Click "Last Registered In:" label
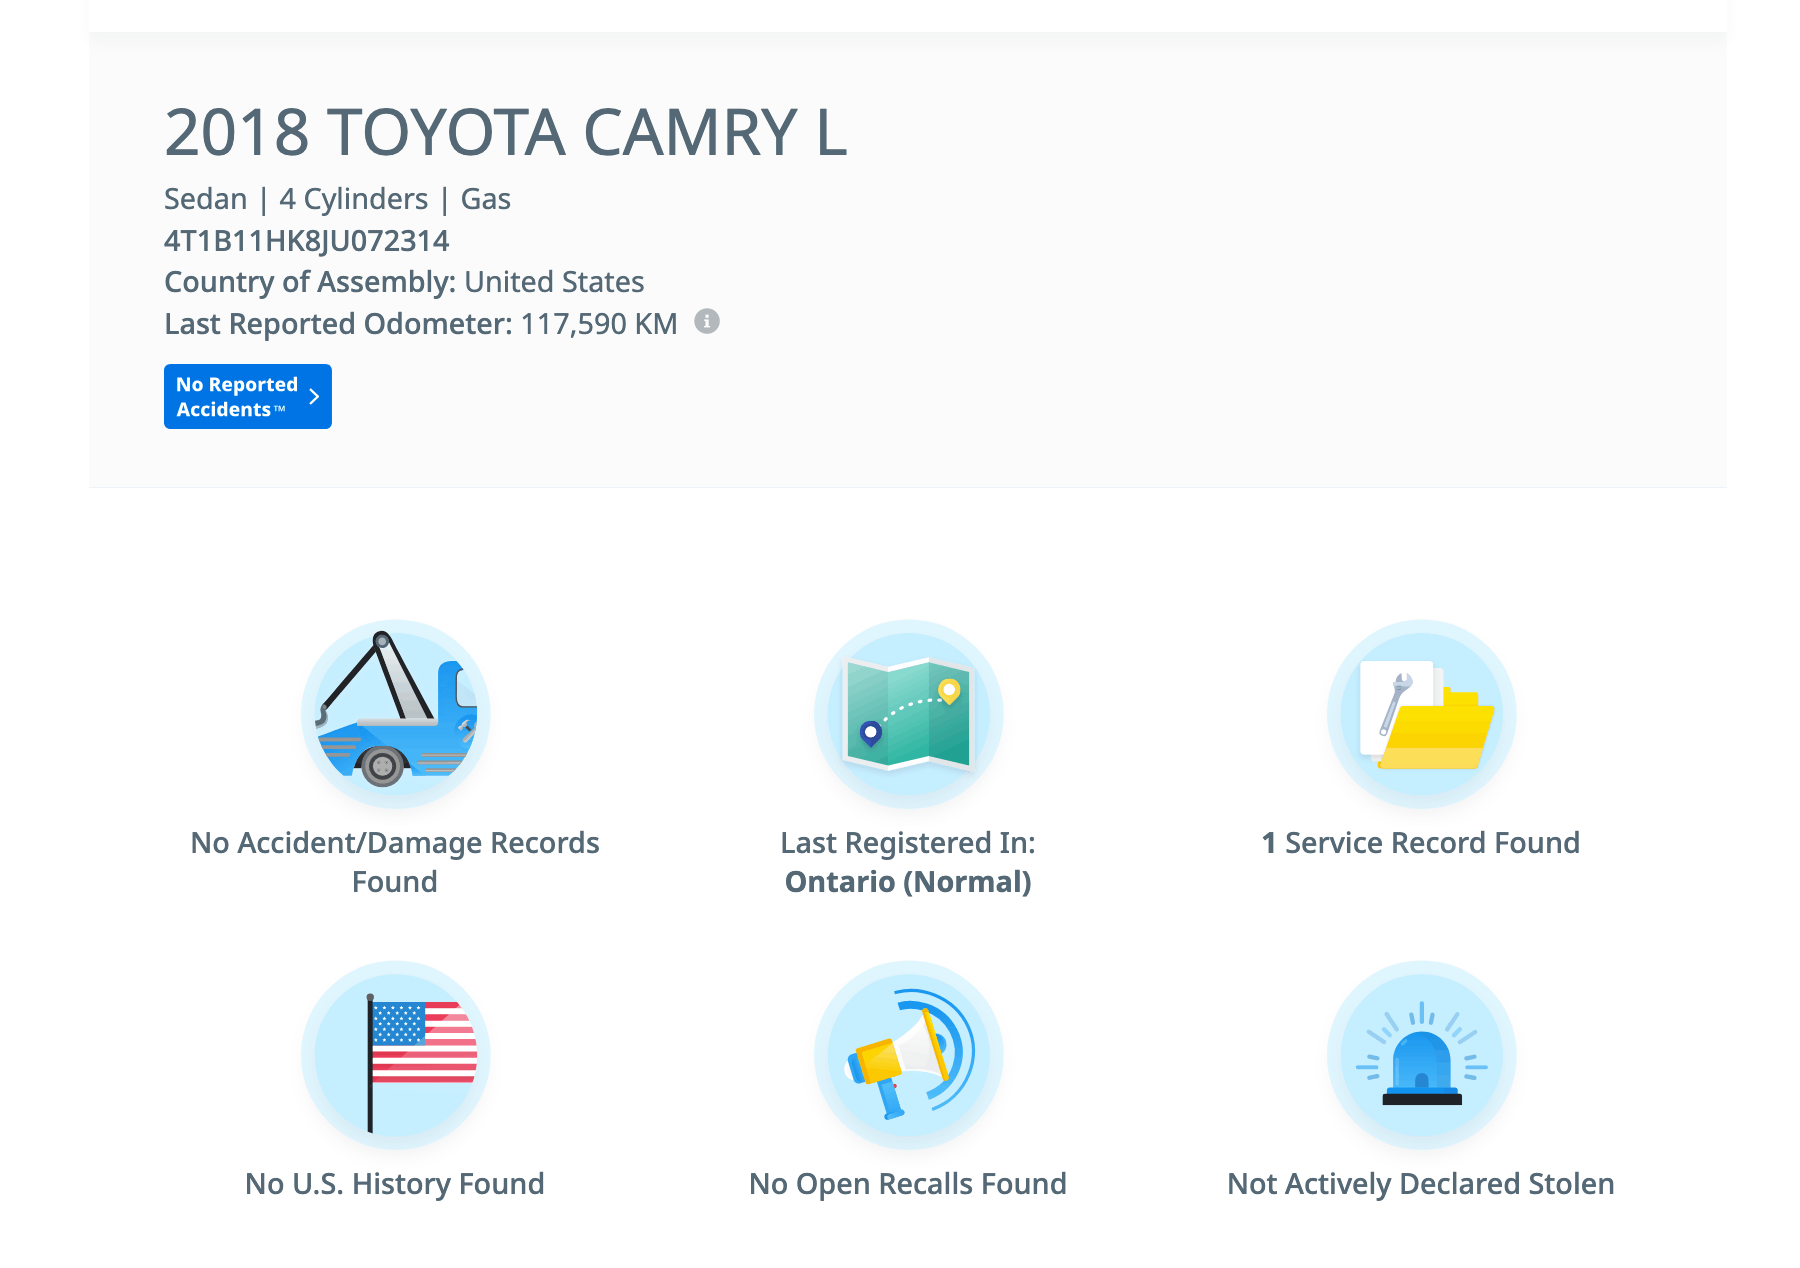This screenshot has height=1268, width=1800. 908,843
